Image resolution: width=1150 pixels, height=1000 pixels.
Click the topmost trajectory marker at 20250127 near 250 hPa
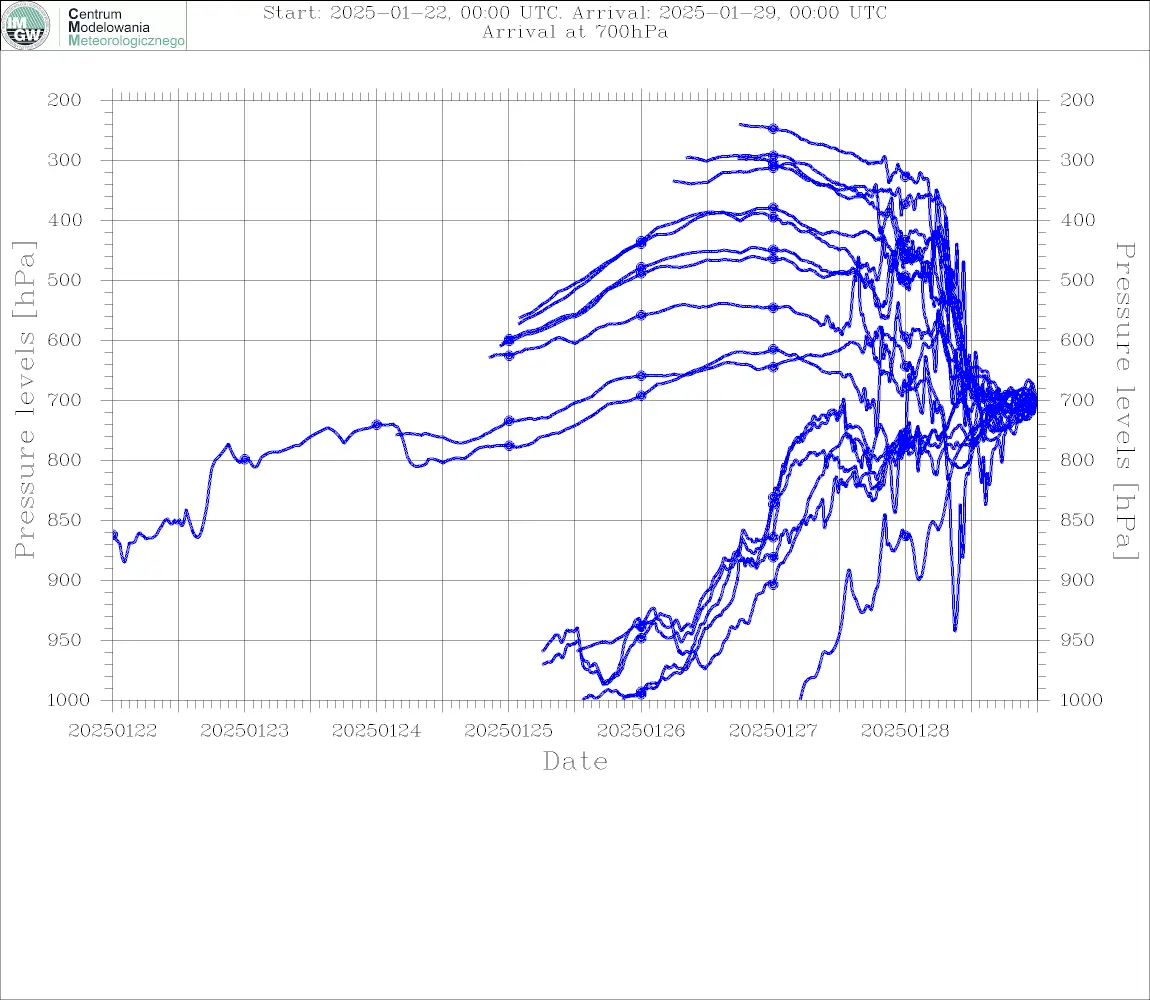pos(774,129)
